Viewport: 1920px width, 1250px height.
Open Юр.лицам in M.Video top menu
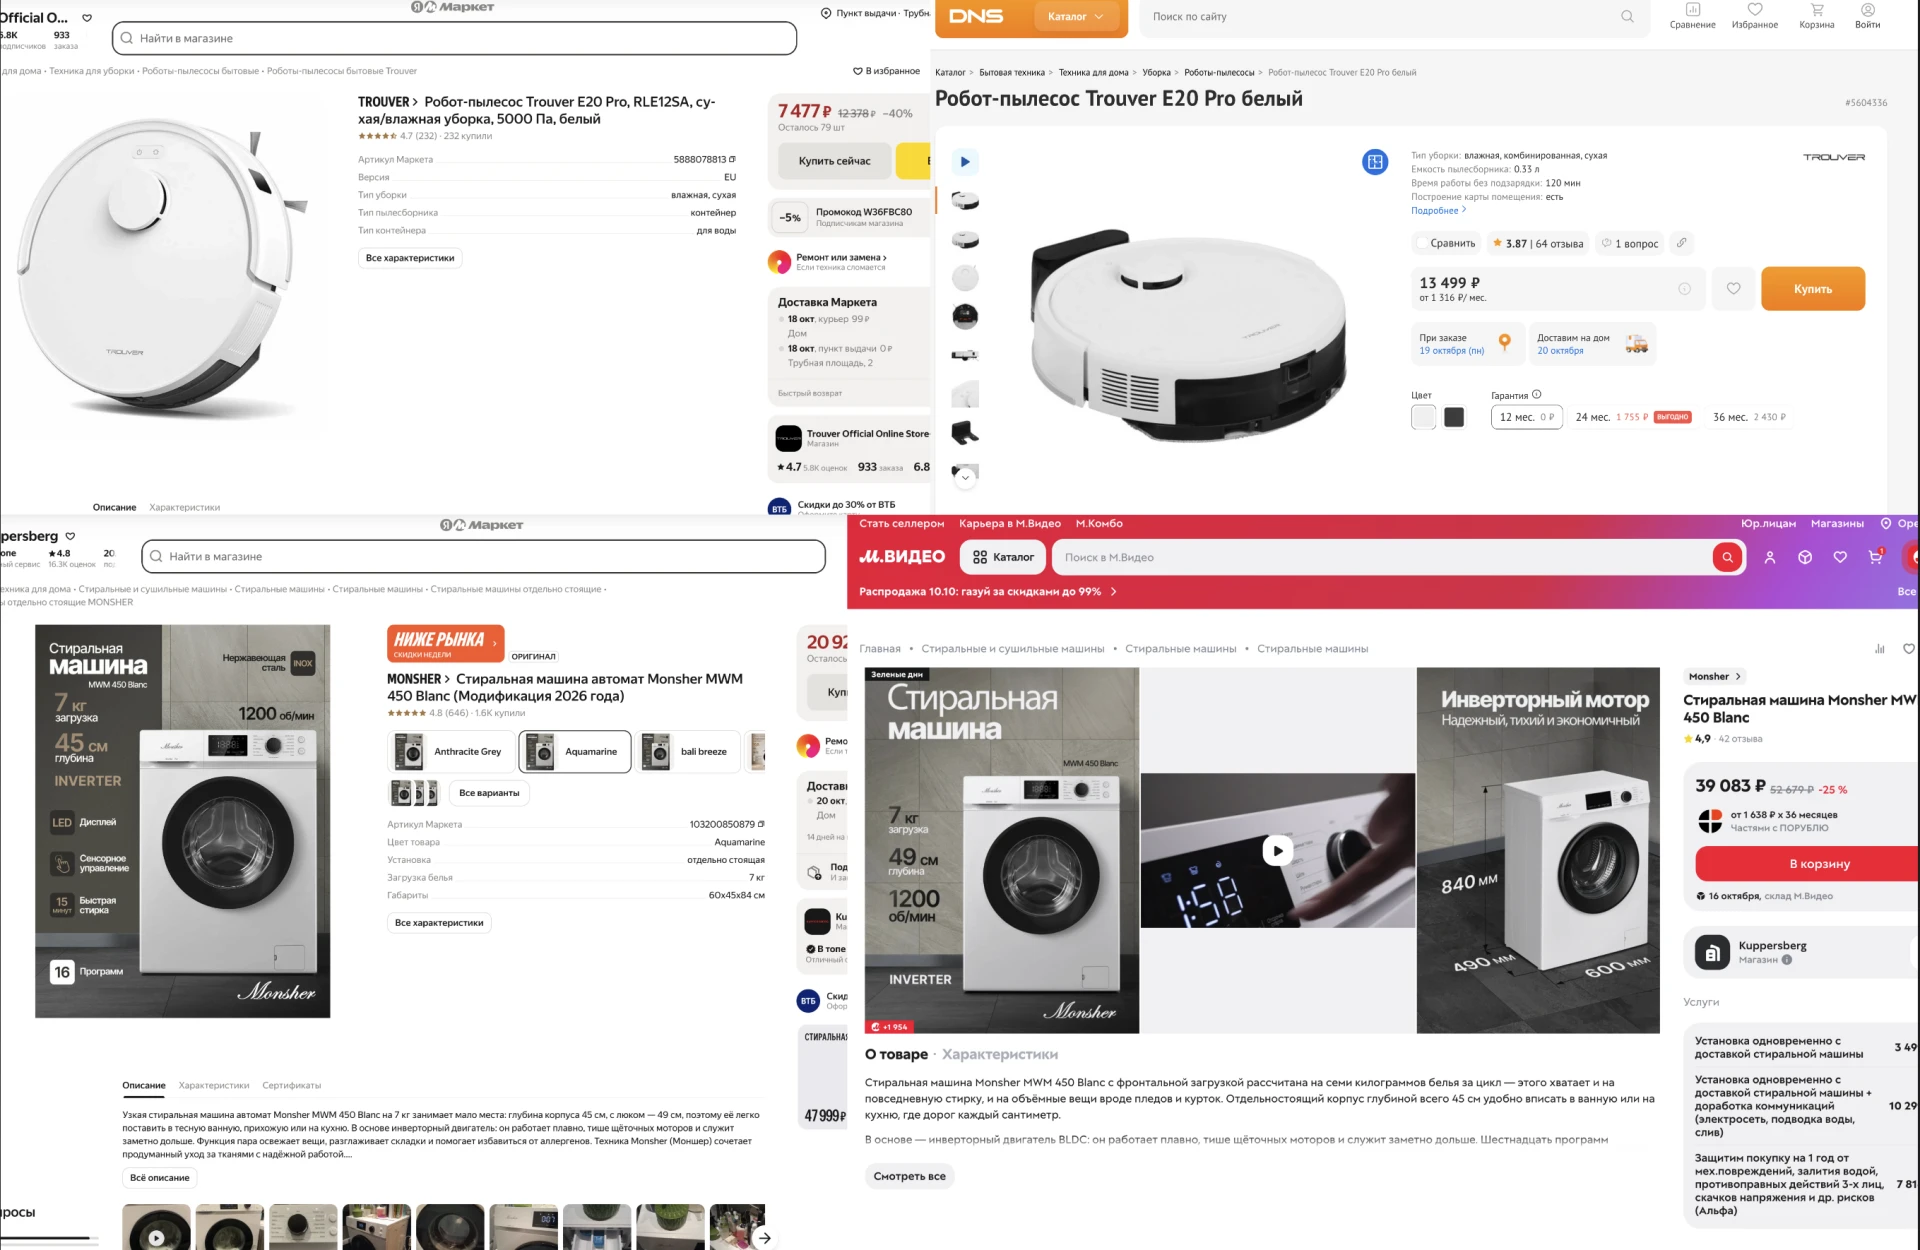point(1768,523)
